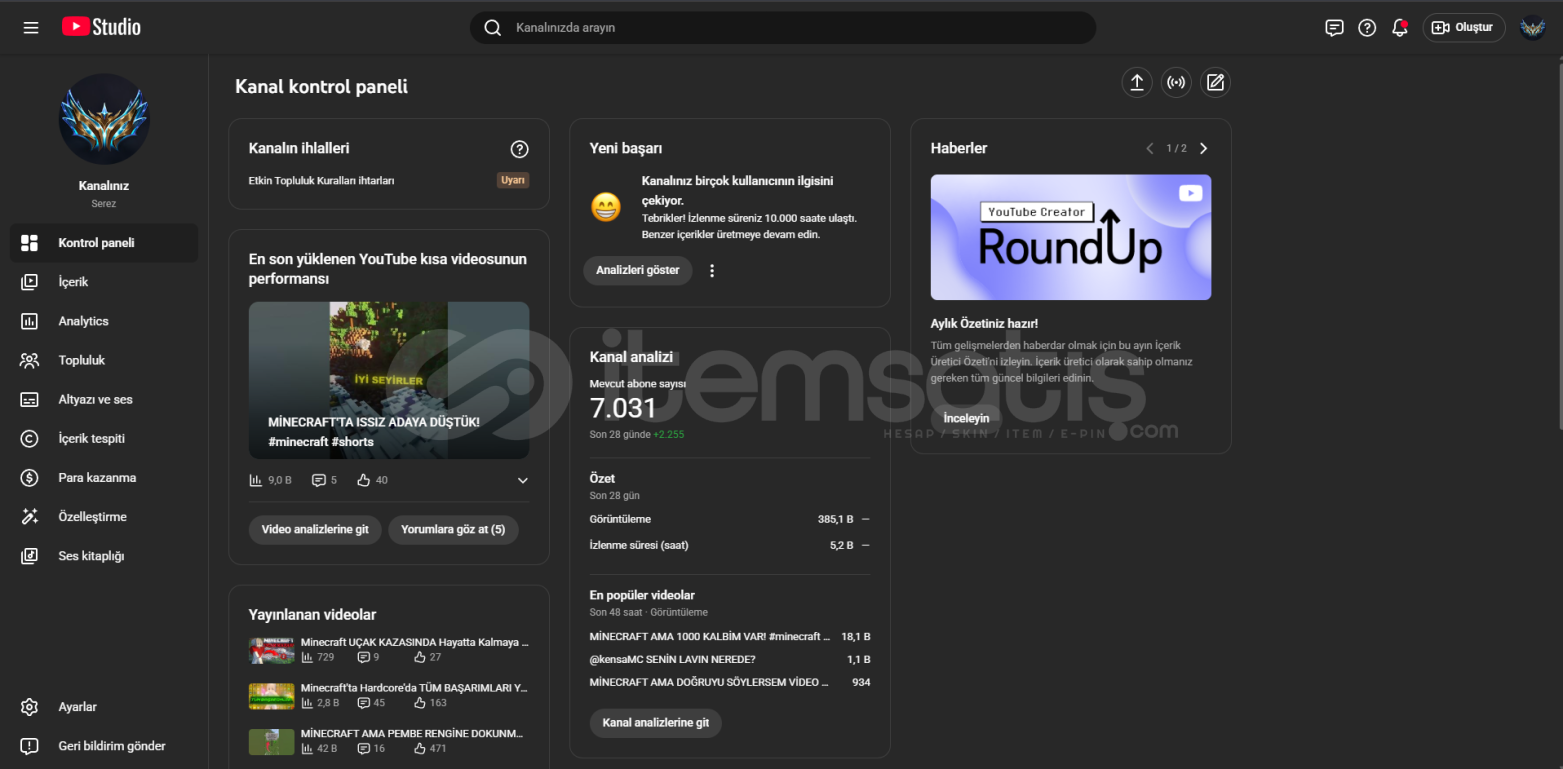Expand the latest Shorts performance chevron
The image size is (1563, 769).
(x=522, y=481)
